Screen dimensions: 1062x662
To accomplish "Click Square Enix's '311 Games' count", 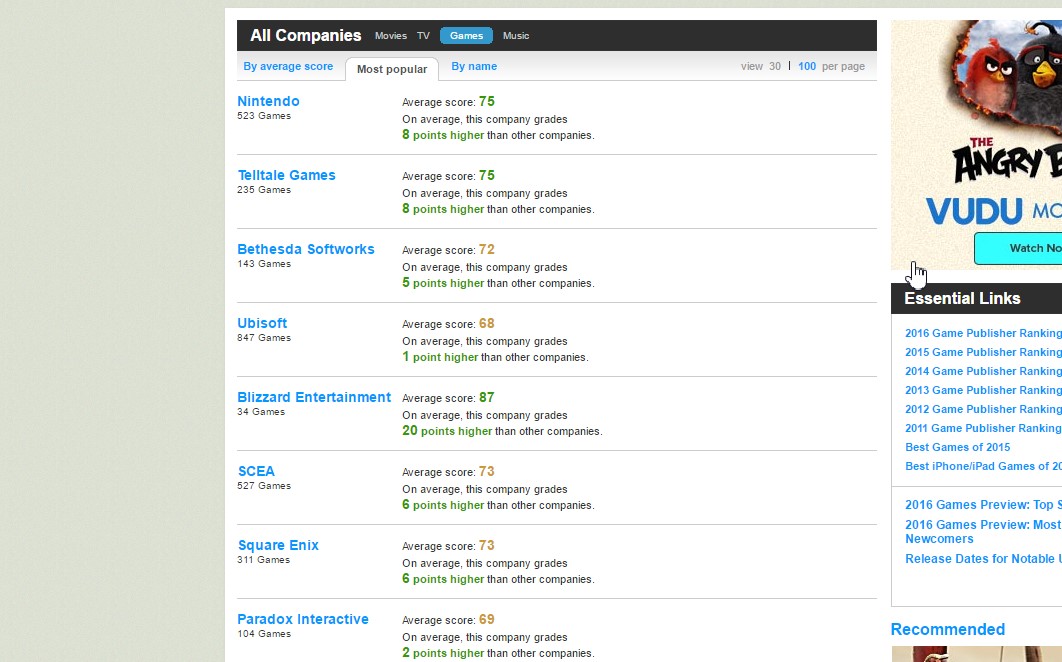I will pyautogui.click(x=263, y=560).
